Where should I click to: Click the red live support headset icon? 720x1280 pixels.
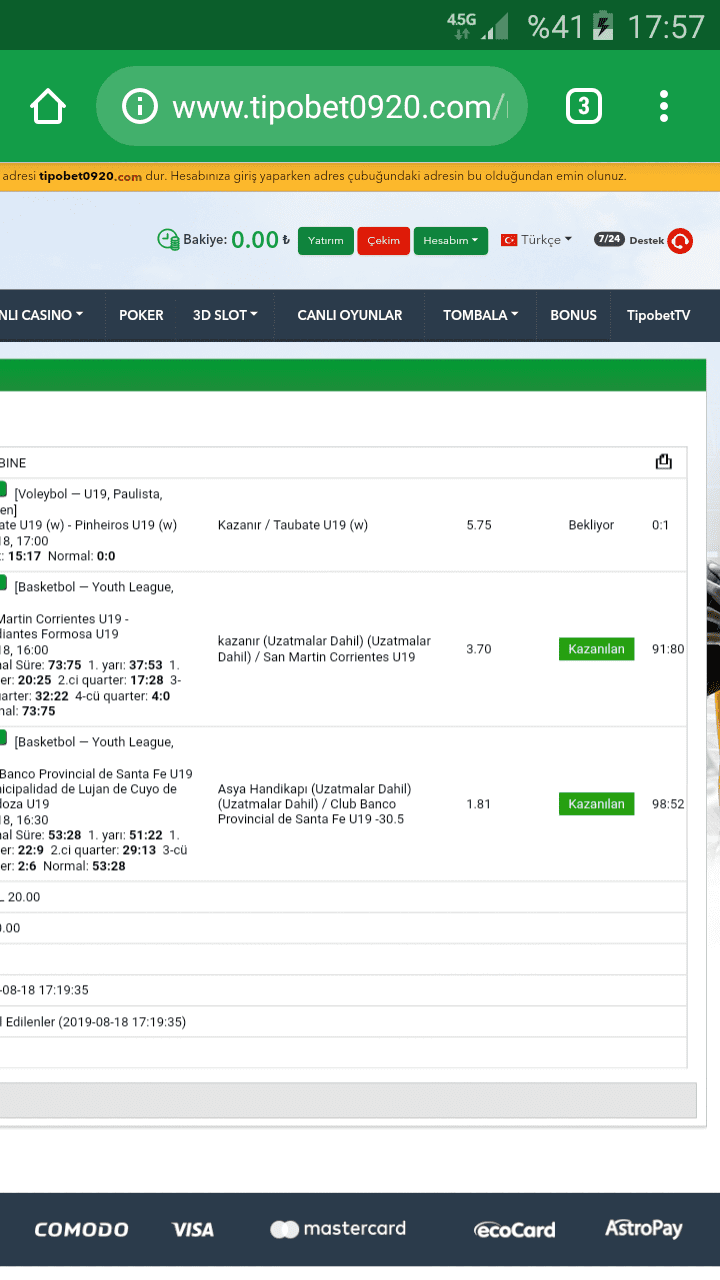click(x=681, y=241)
